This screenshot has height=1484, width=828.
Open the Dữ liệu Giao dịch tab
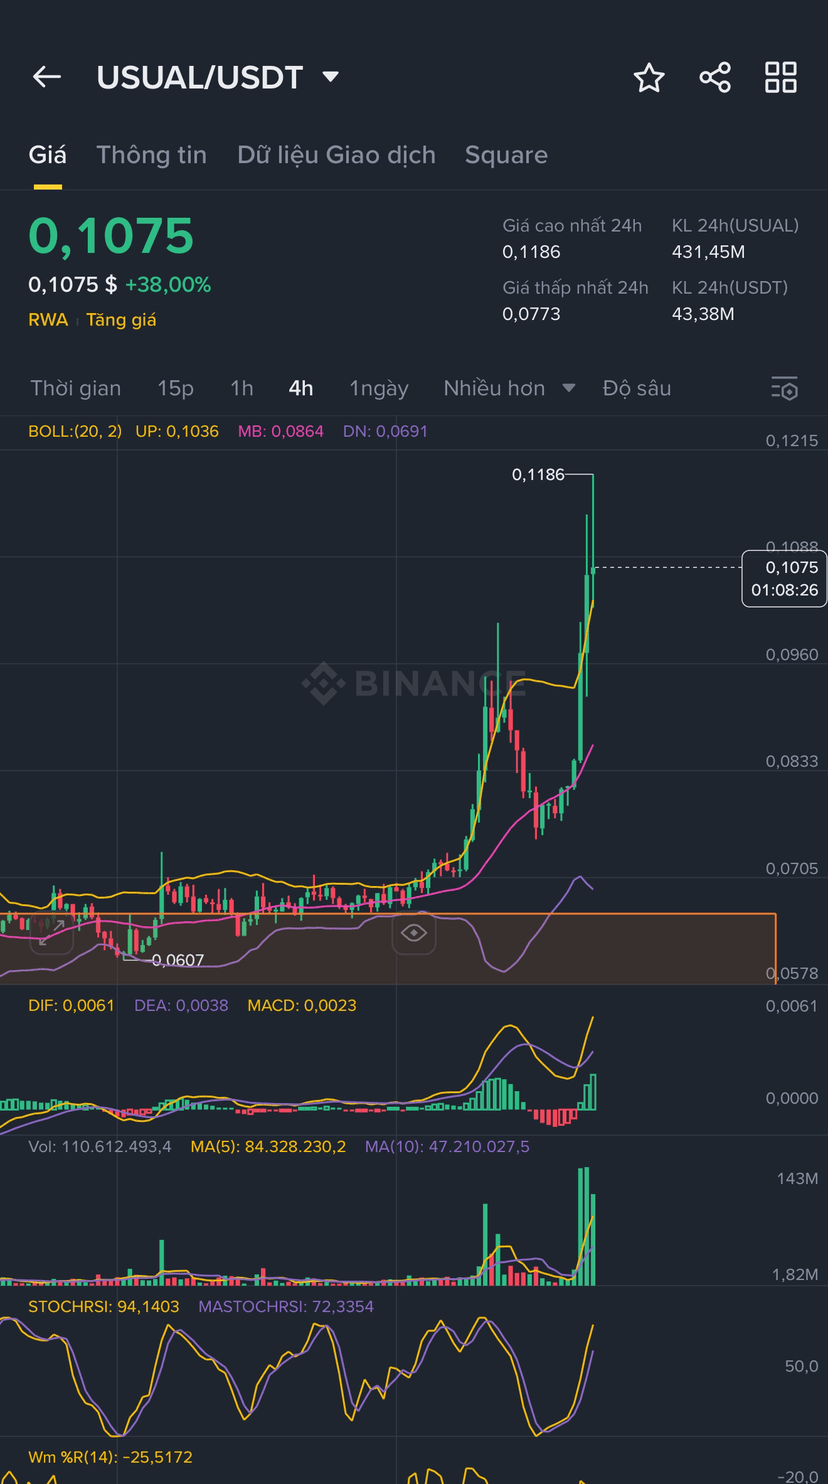tap(336, 155)
